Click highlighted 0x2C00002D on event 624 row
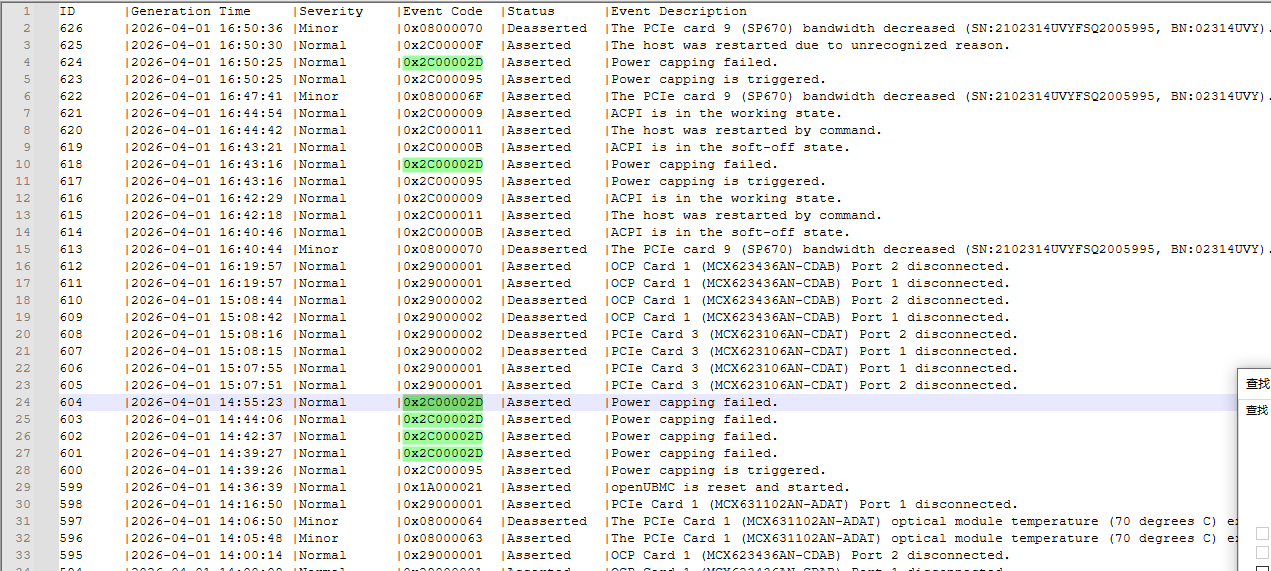1271x571 pixels. tap(442, 62)
